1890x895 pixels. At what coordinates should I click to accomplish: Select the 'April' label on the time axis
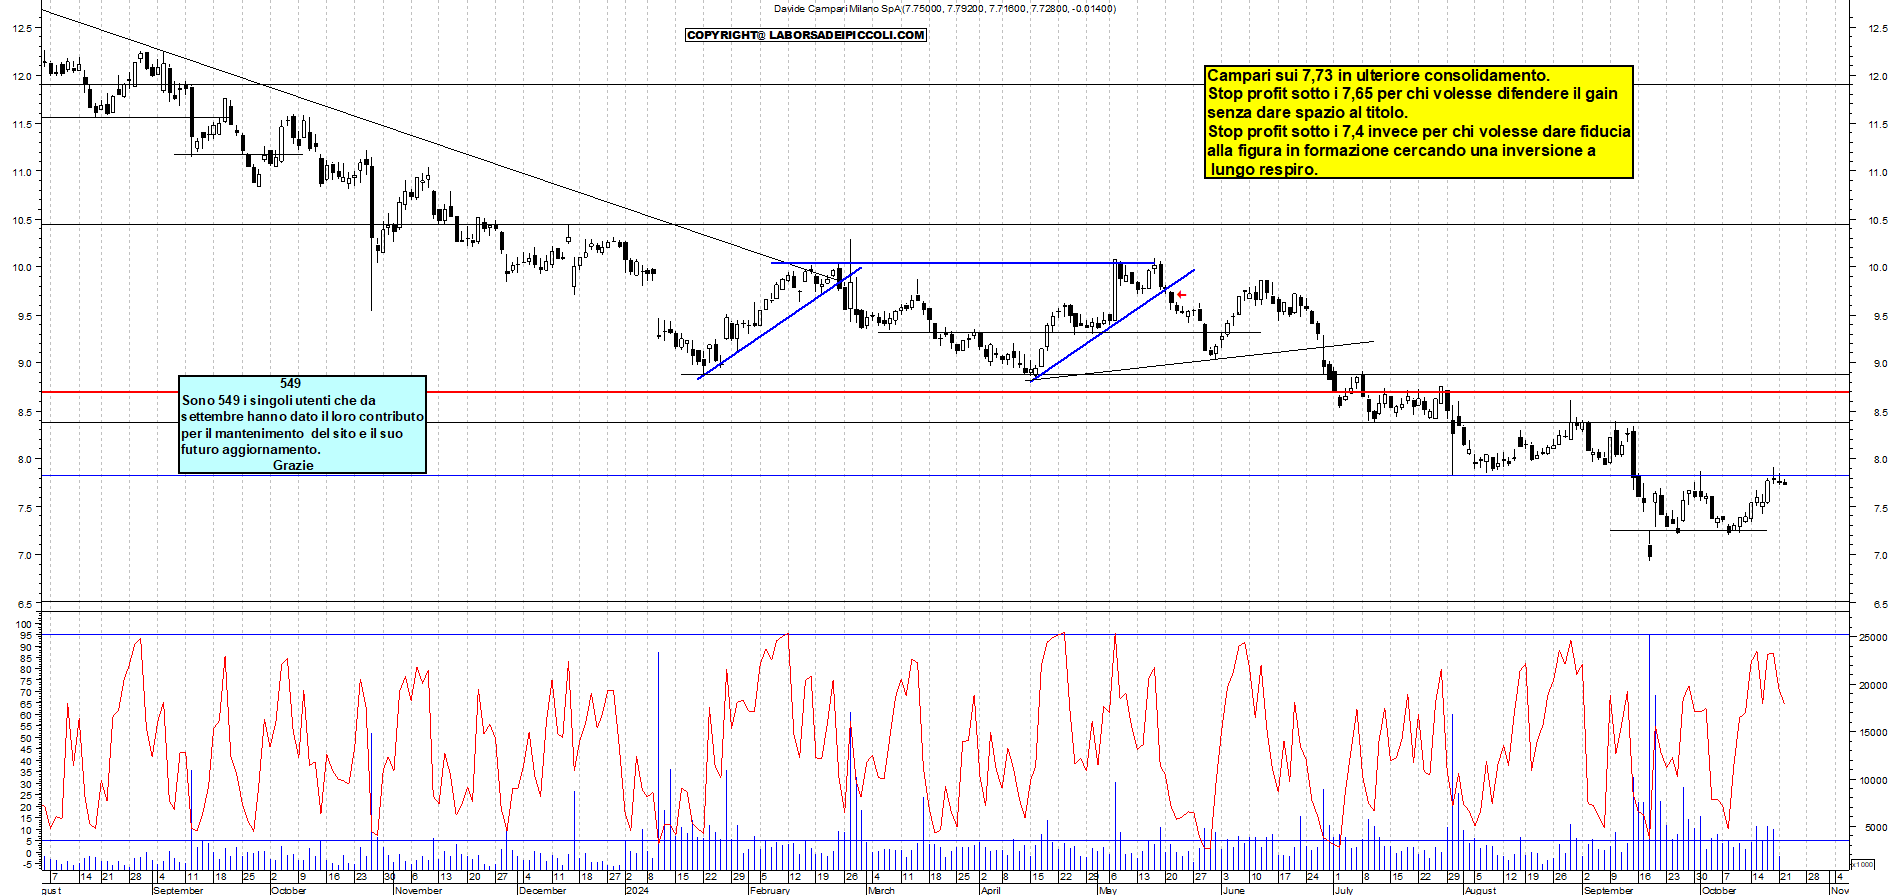click(990, 890)
